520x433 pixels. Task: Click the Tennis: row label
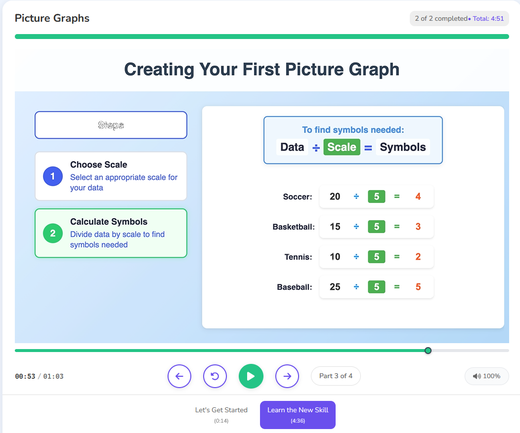click(x=298, y=257)
